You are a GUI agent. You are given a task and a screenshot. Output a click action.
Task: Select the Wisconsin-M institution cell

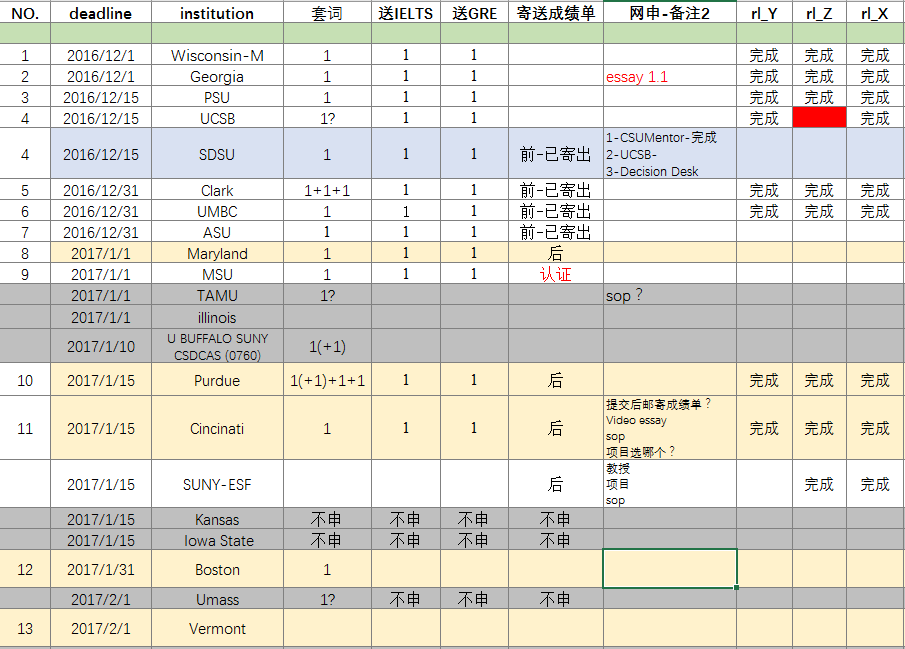[x=217, y=56]
